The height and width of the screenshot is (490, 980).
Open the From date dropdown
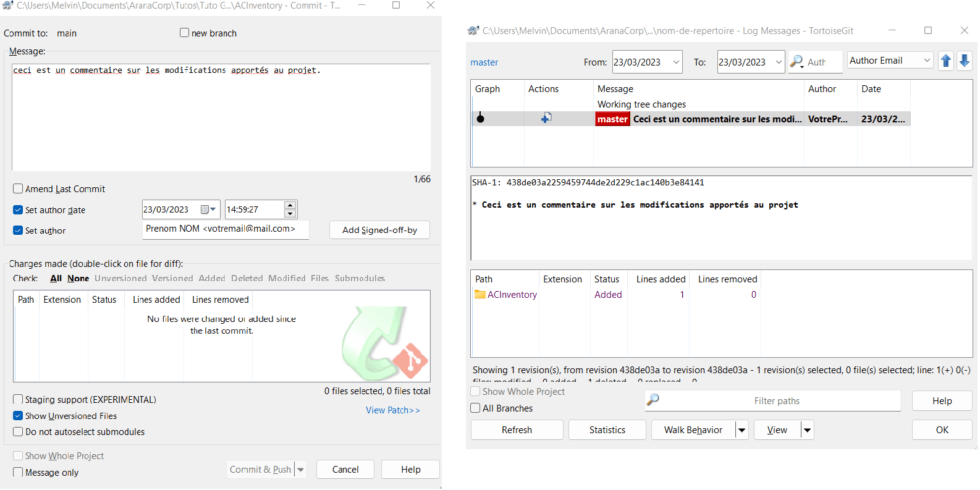click(676, 62)
